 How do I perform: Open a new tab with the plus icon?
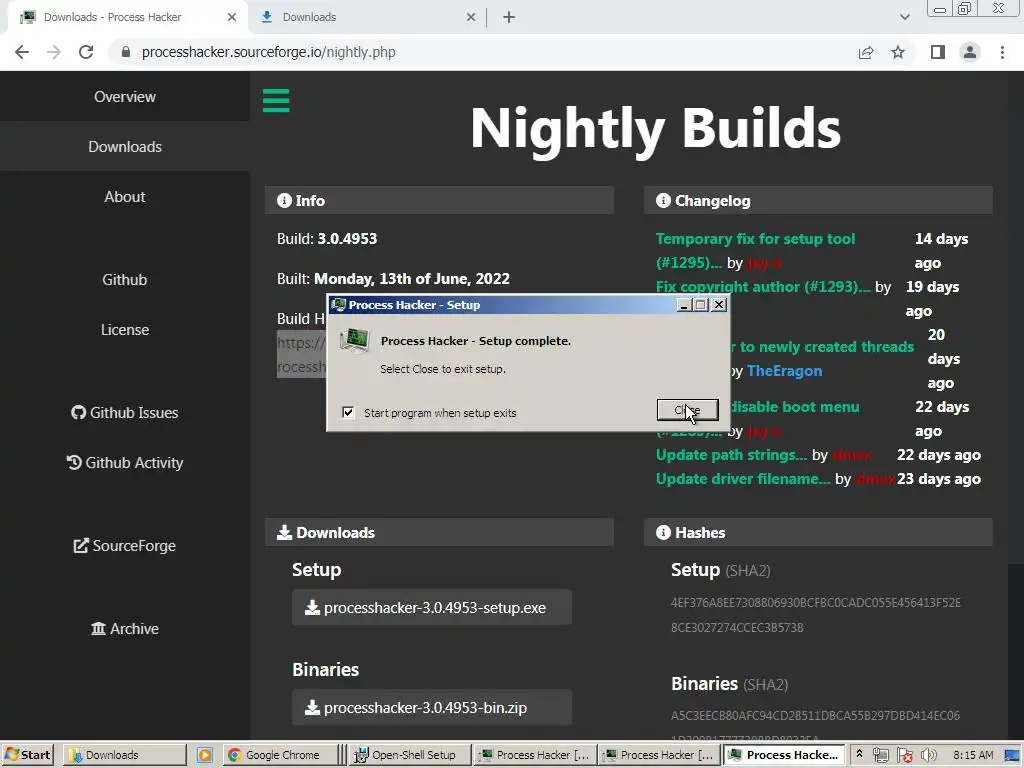509,18
